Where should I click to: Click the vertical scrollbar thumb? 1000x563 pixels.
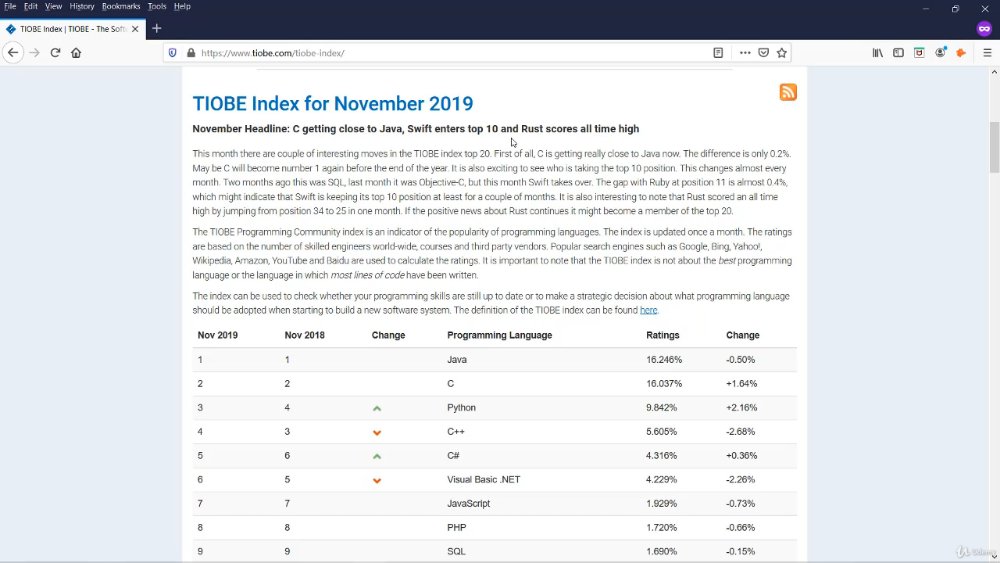pyautogui.click(x=994, y=146)
